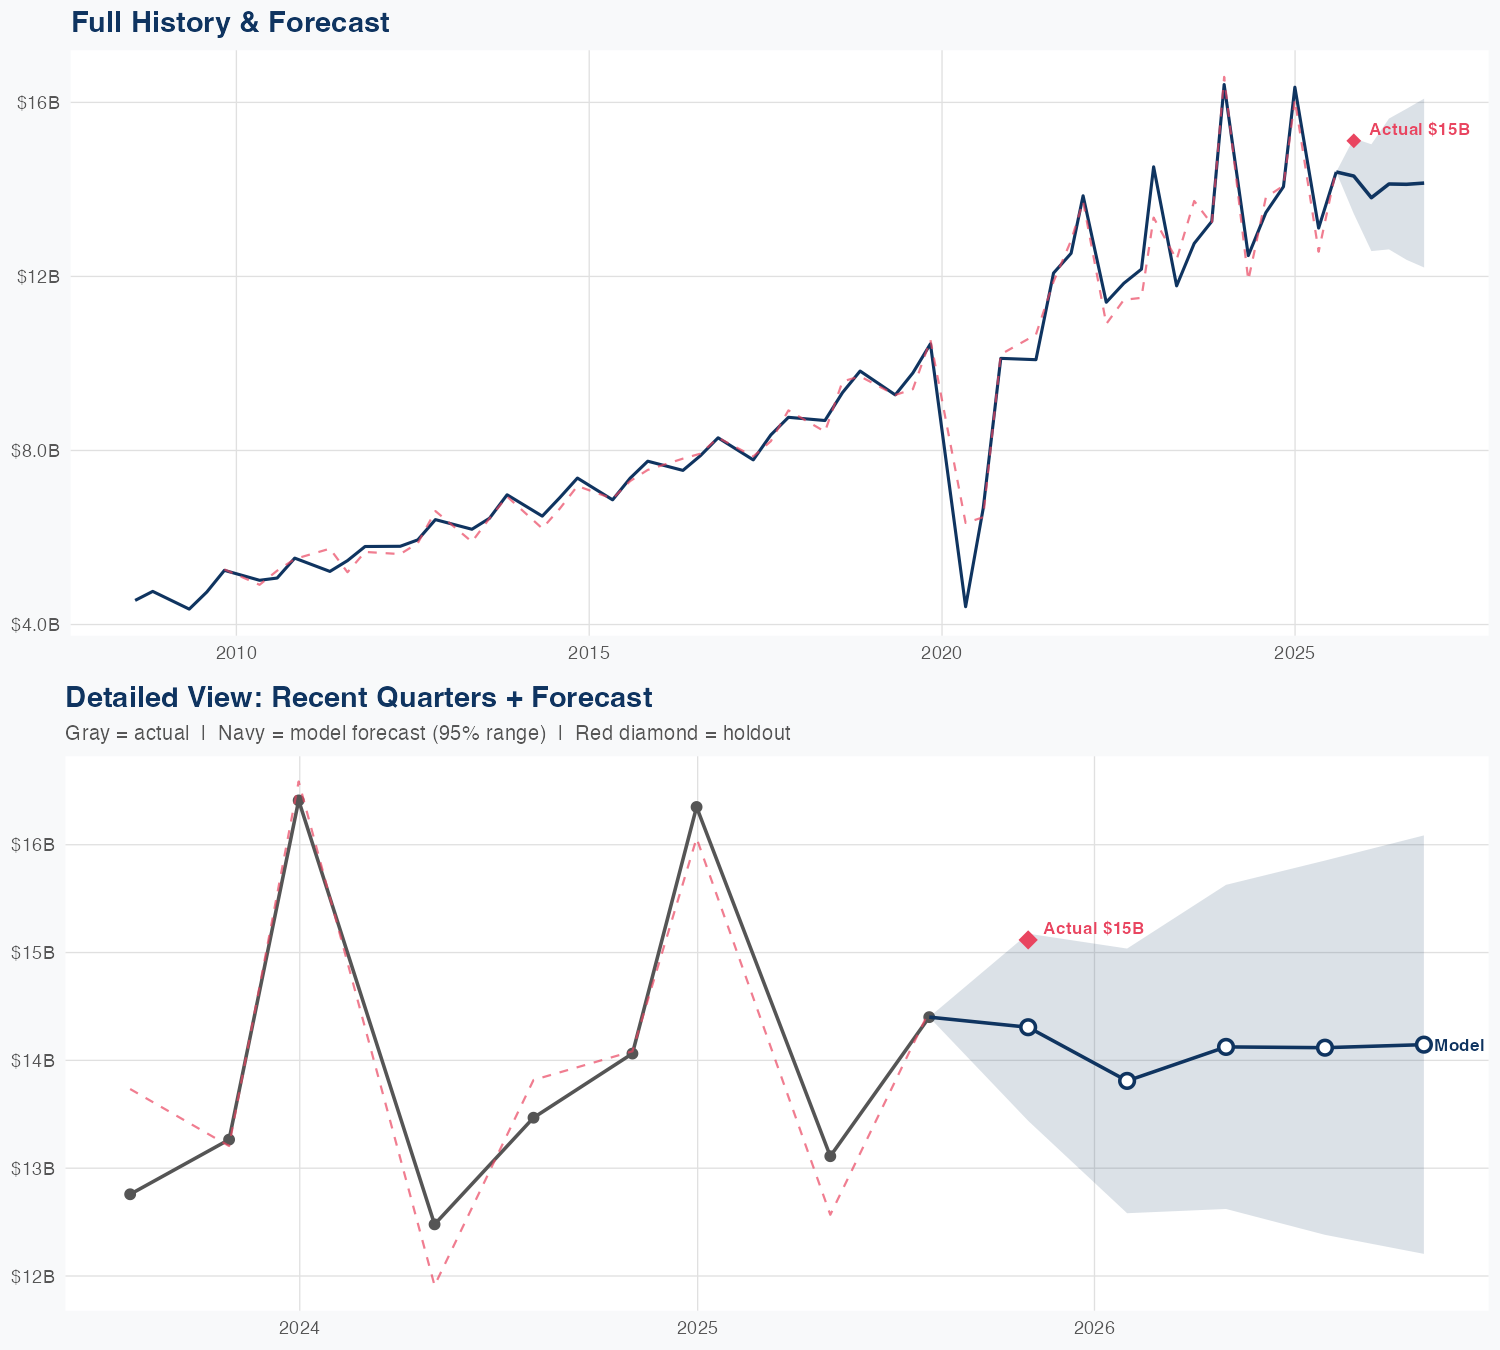Image resolution: width=1500 pixels, height=1350 pixels.
Task: Click the 2026 x-axis label in the Detailed View
Action: click(1094, 1328)
